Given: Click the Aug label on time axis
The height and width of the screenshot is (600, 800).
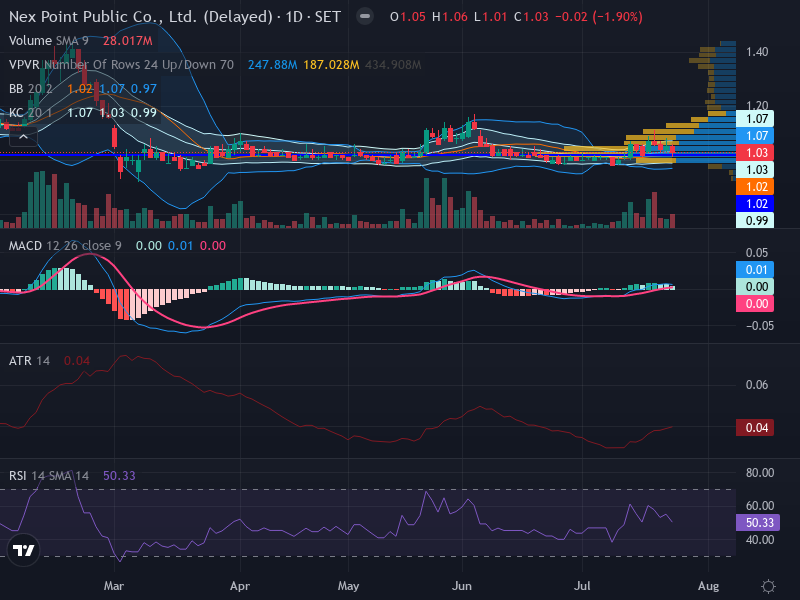Looking at the screenshot, I should click(708, 586).
